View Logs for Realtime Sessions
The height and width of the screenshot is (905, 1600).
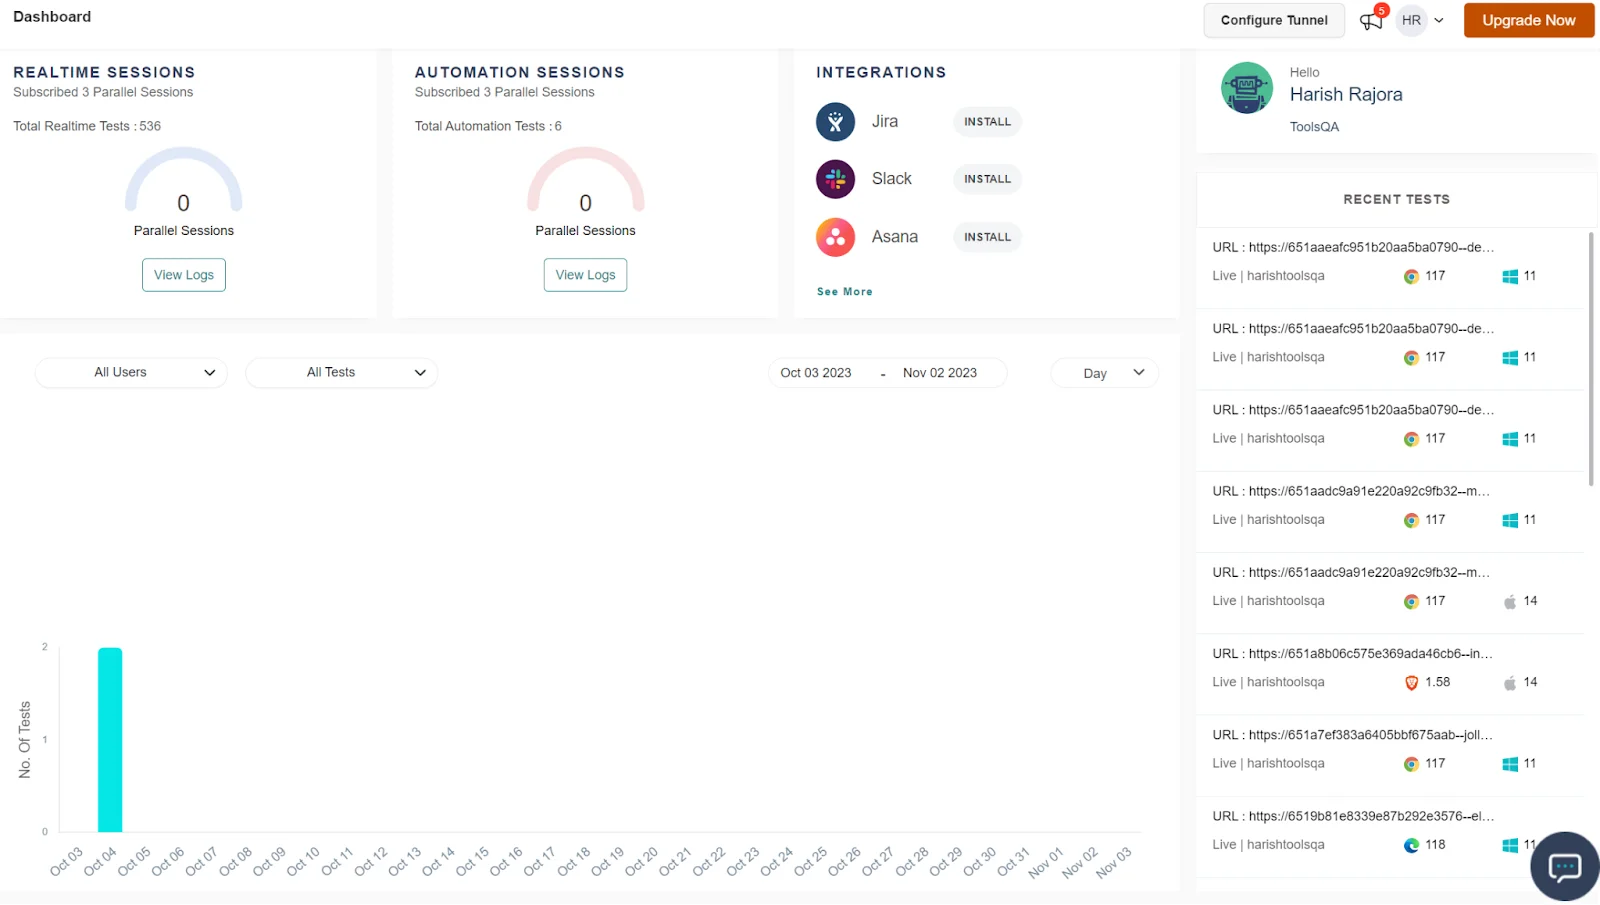tap(183, 274)
